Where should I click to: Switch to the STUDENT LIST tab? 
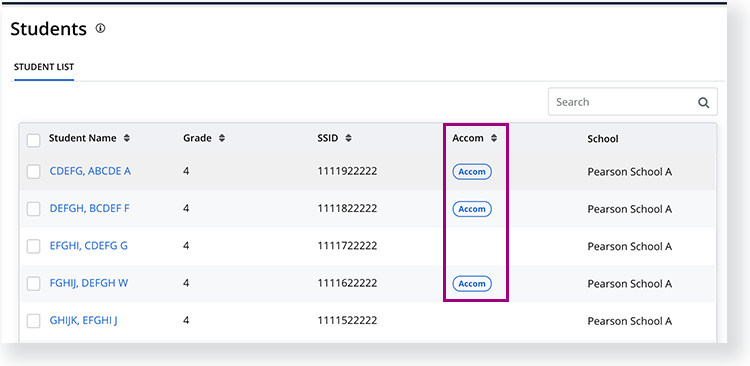tap(44, 67)
